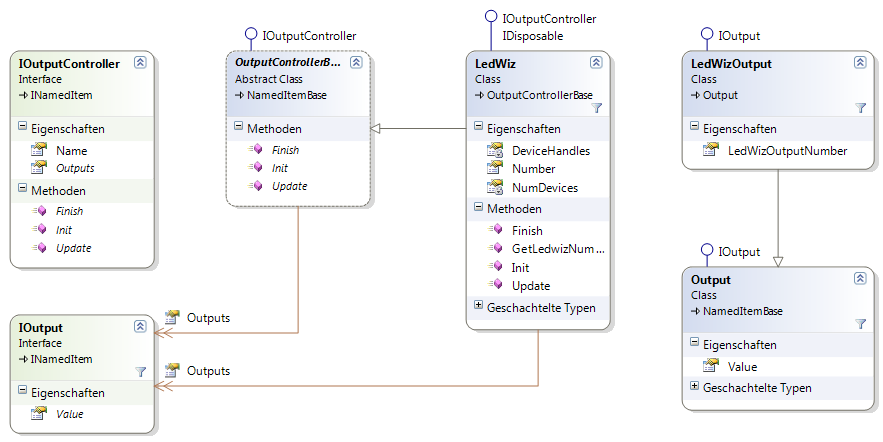Select the LedWizOutput class title

tap(731, 64)
